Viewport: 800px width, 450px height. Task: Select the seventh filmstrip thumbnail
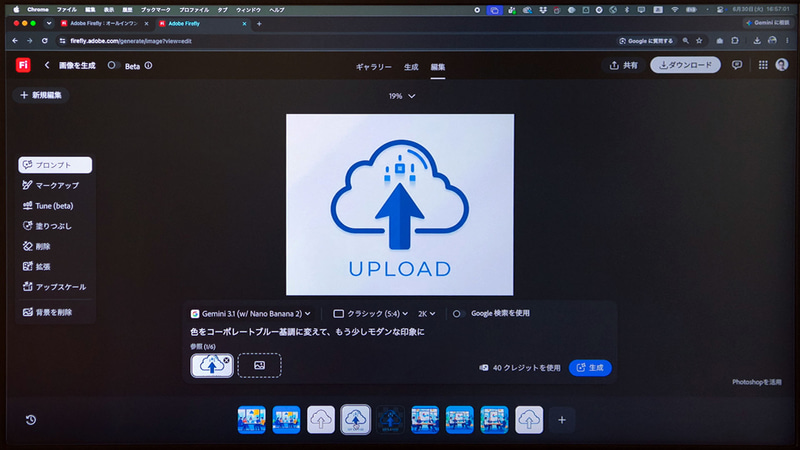point(460,420)
